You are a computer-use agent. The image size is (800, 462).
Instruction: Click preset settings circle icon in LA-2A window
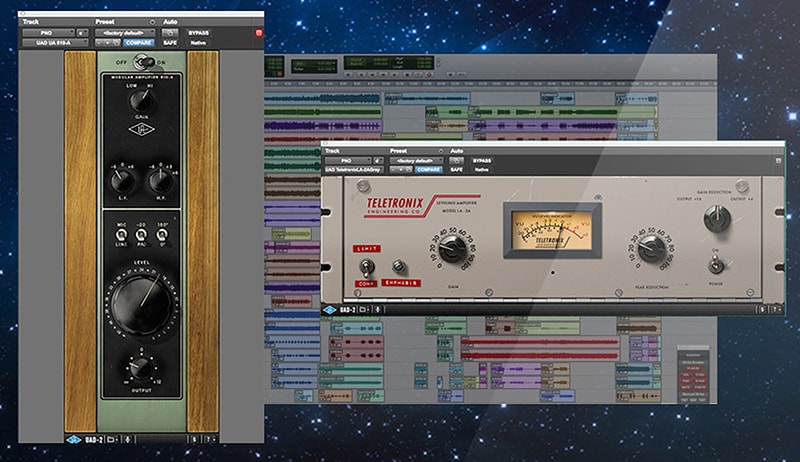pos(441,151)
